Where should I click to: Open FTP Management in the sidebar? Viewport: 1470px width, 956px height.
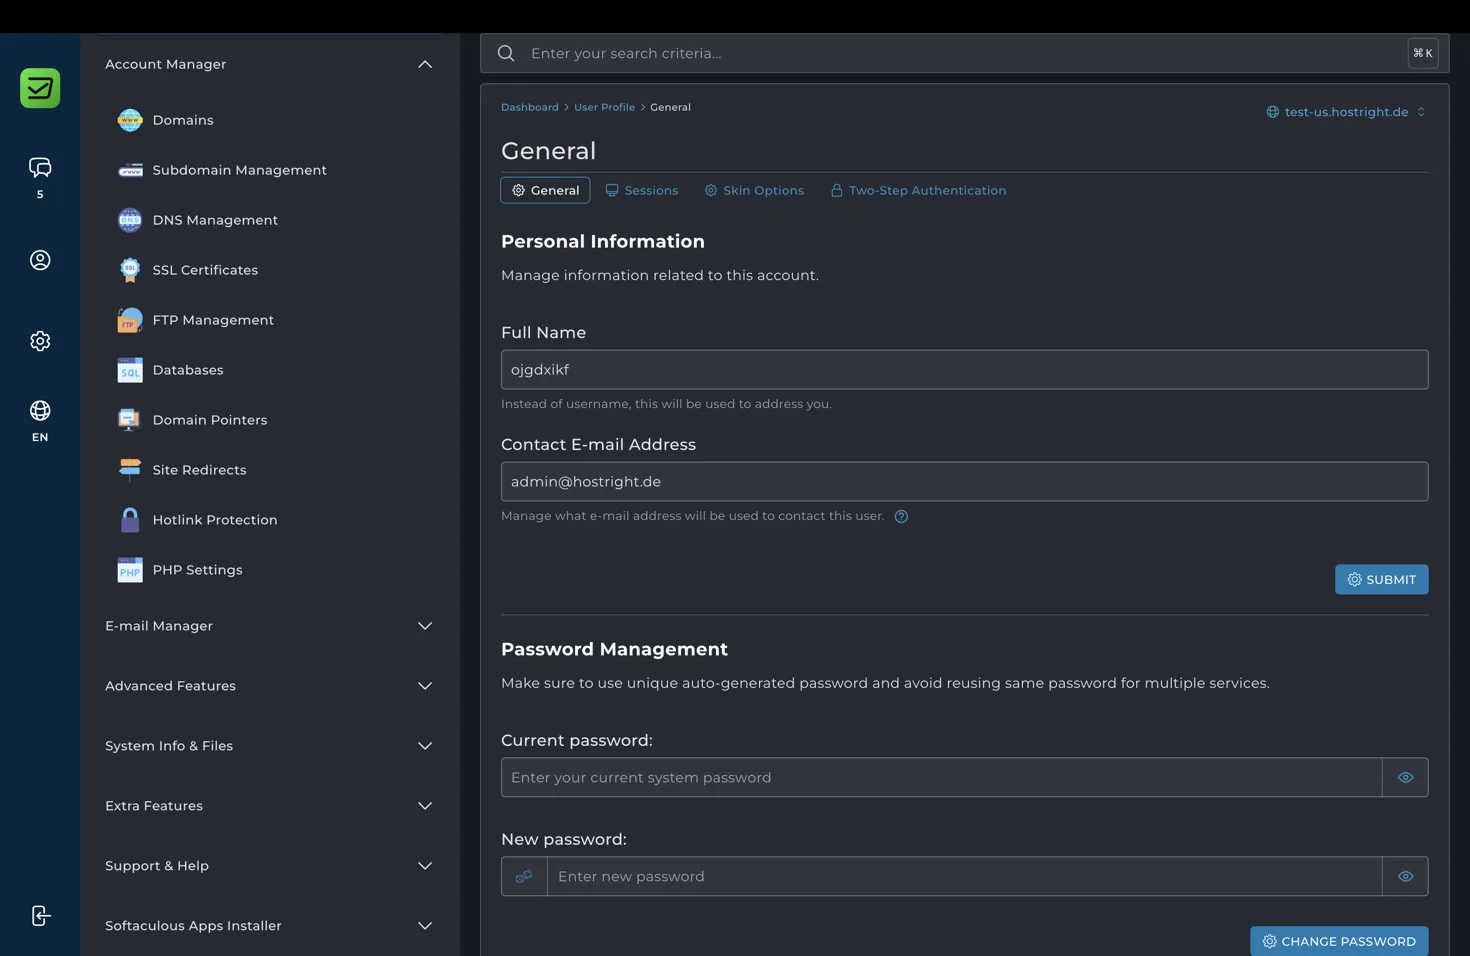click(213, 320)
